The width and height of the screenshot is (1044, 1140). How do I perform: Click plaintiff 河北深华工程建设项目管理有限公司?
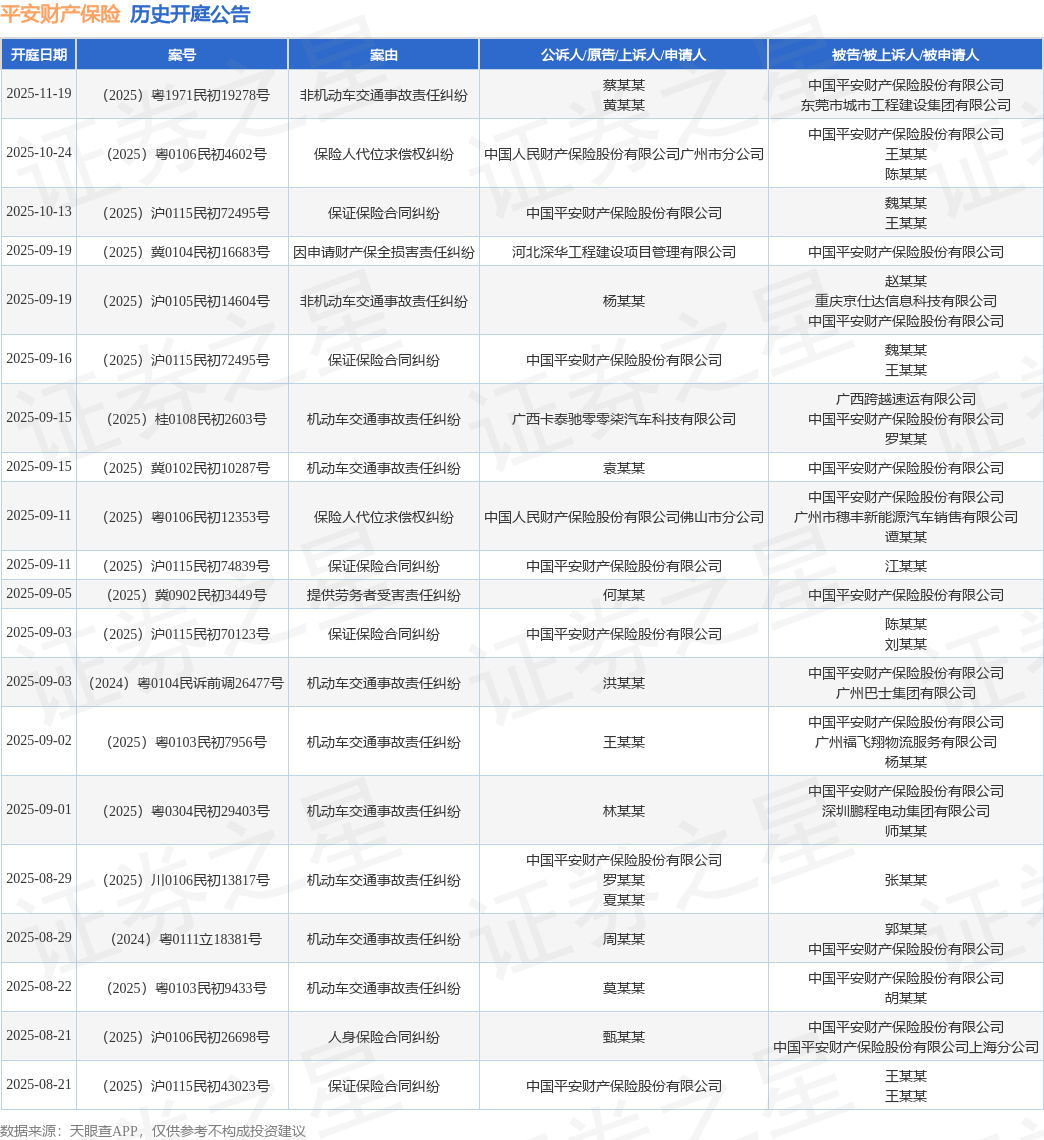click(x=624, y=252)
